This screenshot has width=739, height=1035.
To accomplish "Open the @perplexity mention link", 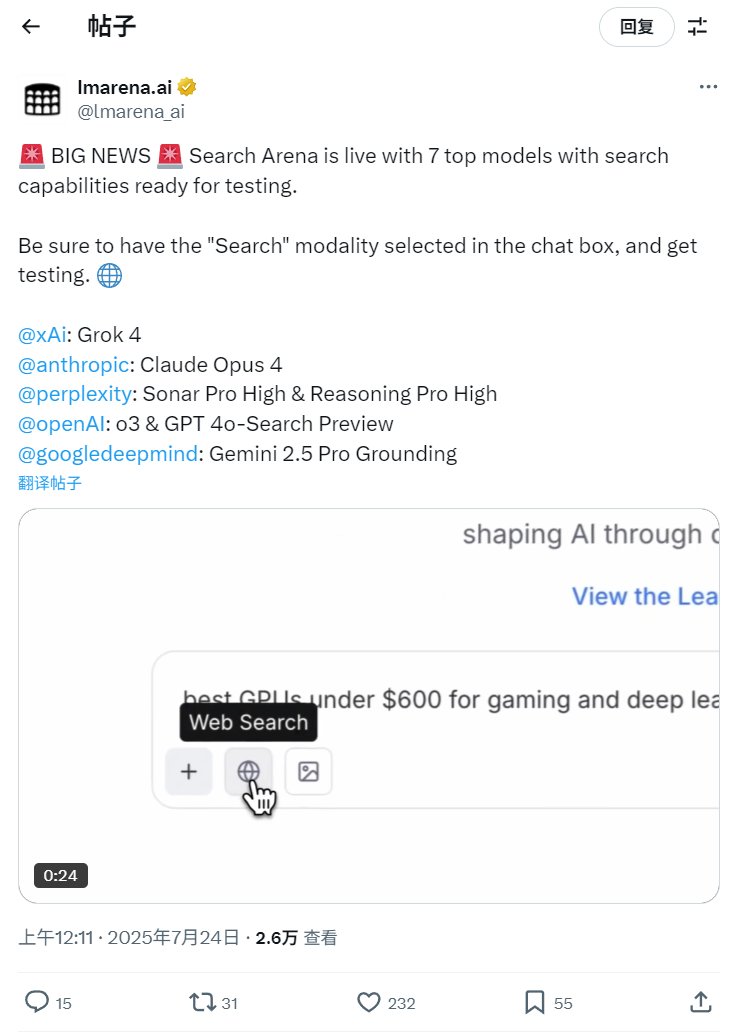I will tap(75, 394).
